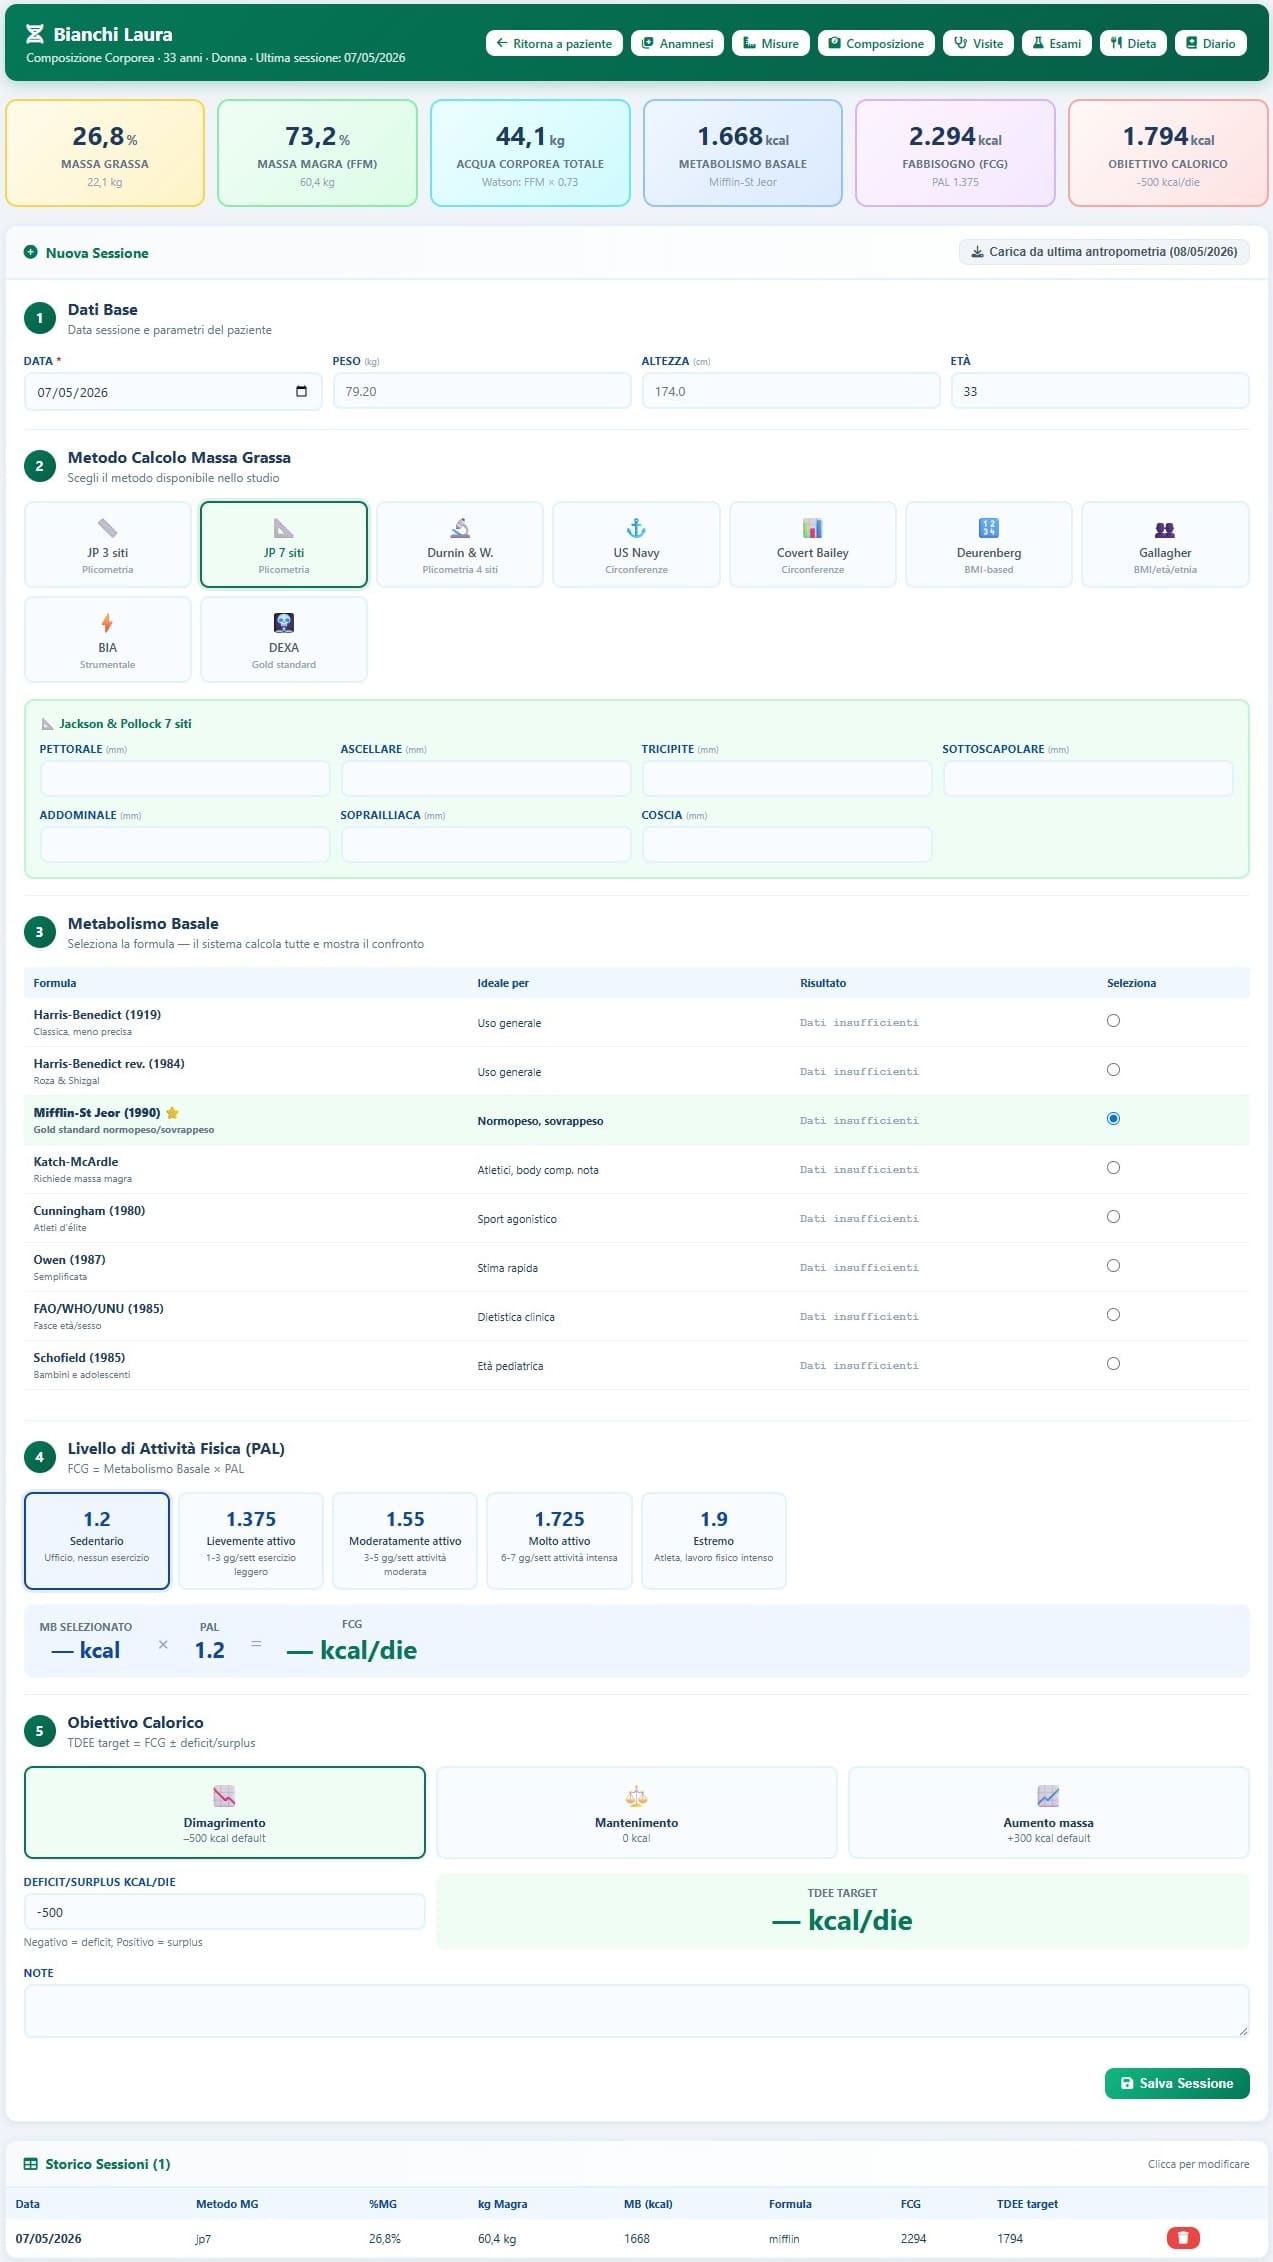Choose the DEXA gold standard method
Screen dimensions: 1273x2262
point(284,639)
